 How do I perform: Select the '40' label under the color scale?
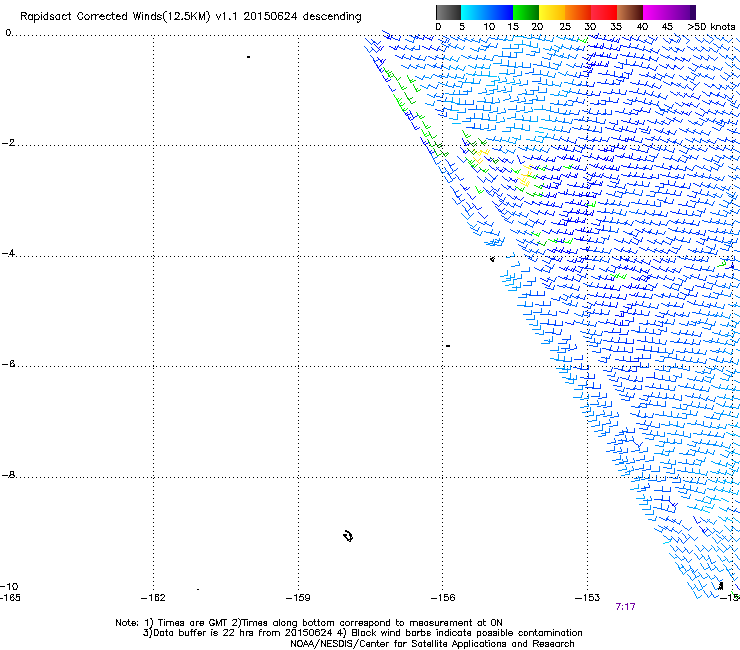[642, 27]
